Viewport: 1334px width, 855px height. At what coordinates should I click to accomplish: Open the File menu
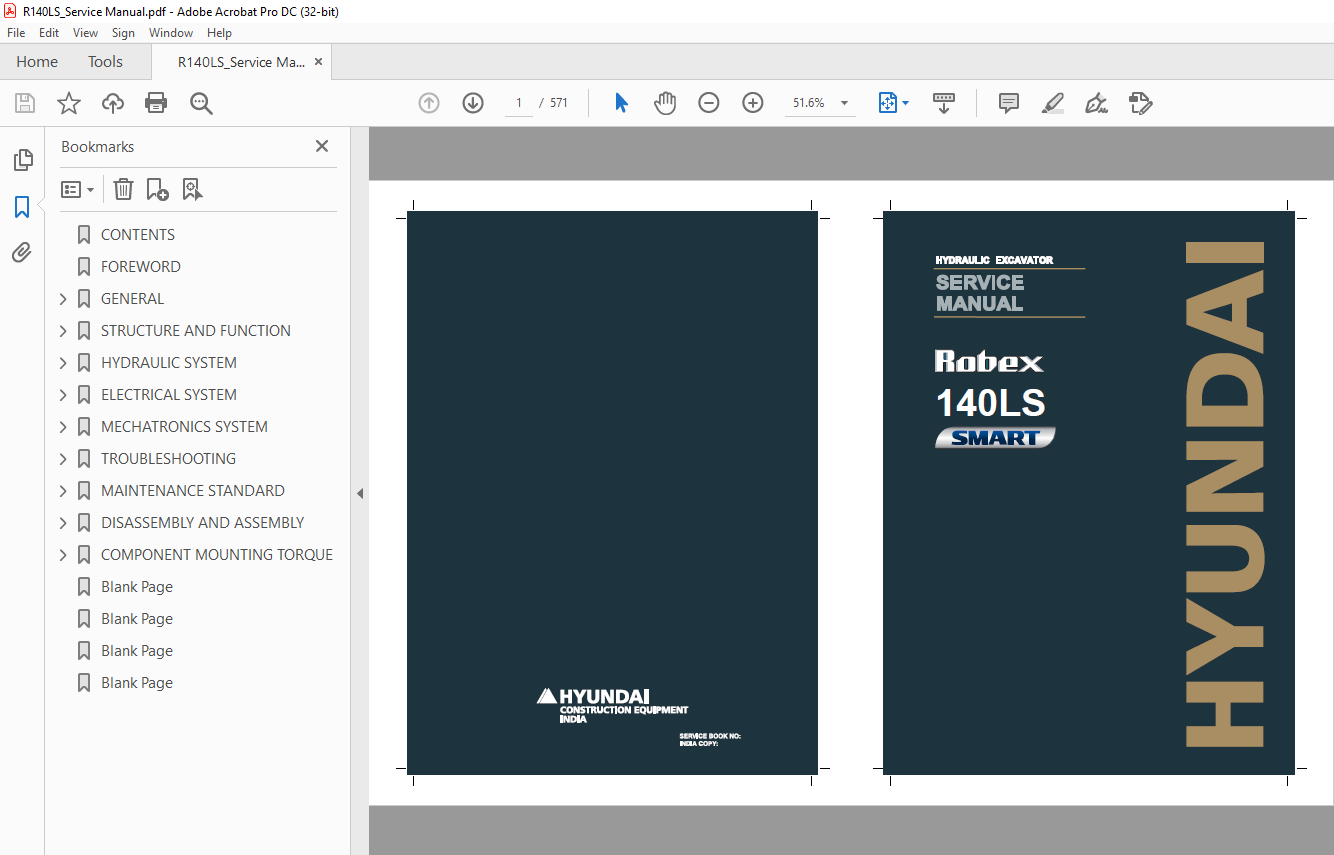(x=16, y=33)
